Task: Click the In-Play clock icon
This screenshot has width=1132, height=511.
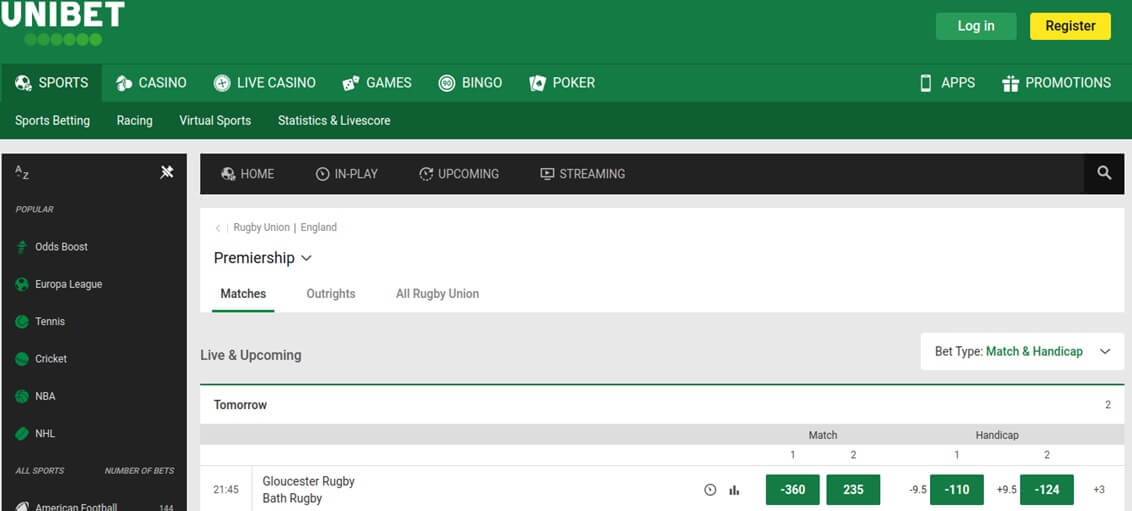Action: [323, 174]
